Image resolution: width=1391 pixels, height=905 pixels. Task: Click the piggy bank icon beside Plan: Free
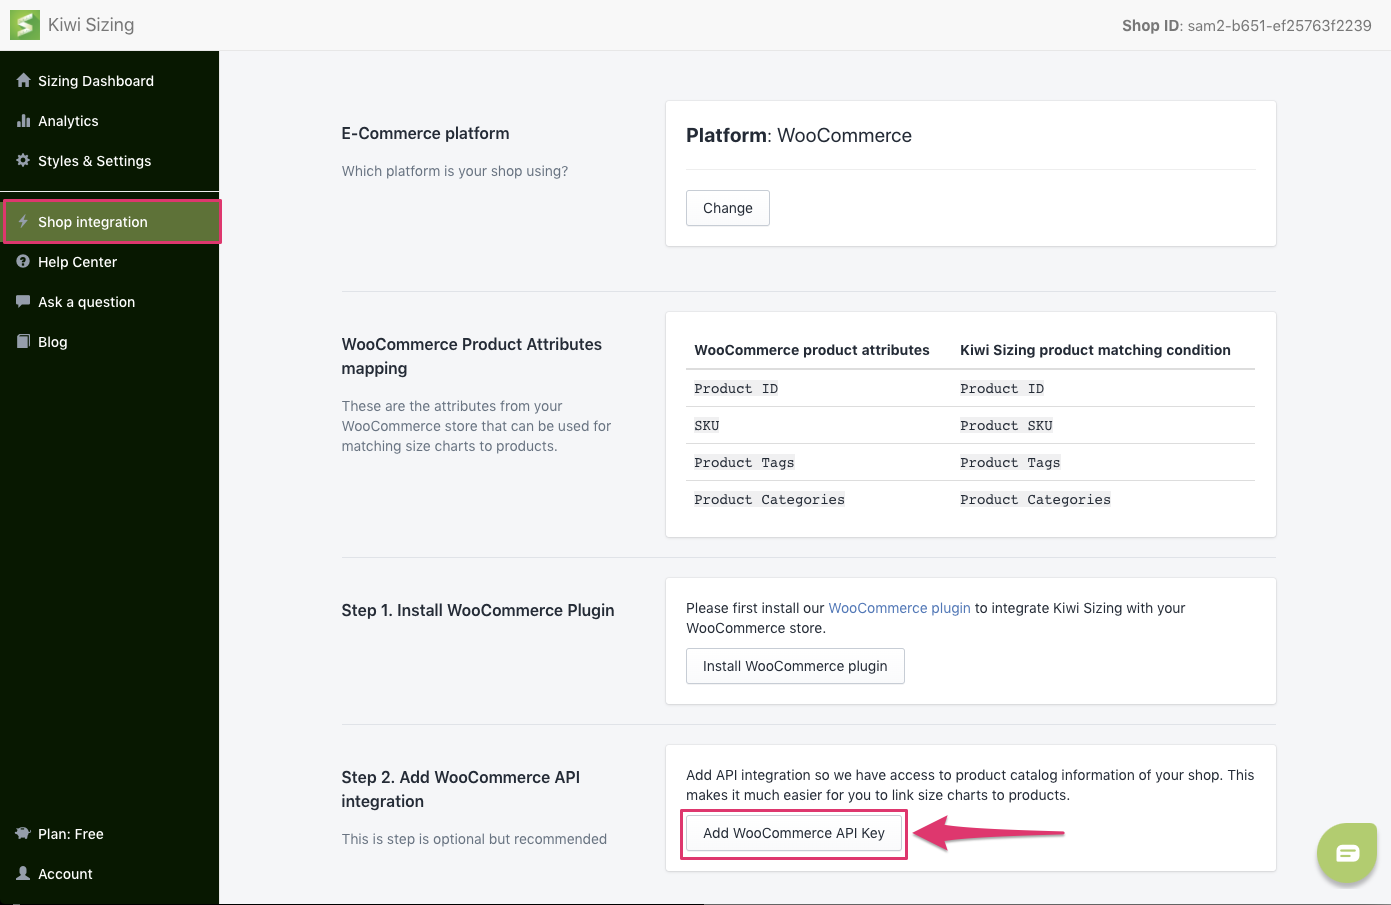point(23,833)
